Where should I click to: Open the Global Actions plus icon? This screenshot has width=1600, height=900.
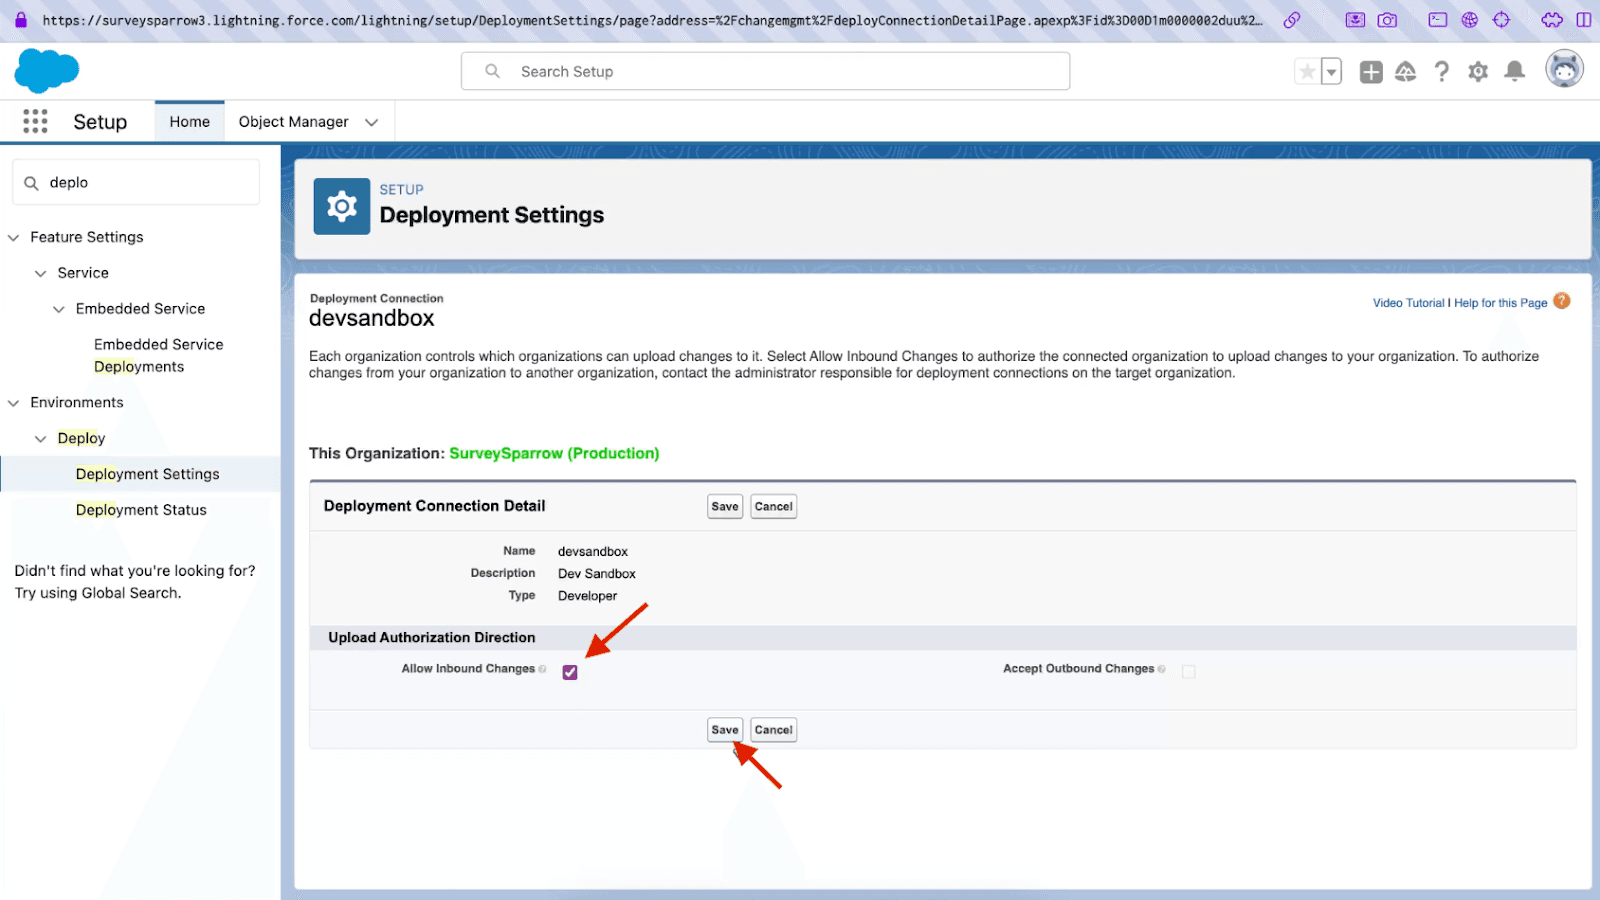pos(1371,72)
